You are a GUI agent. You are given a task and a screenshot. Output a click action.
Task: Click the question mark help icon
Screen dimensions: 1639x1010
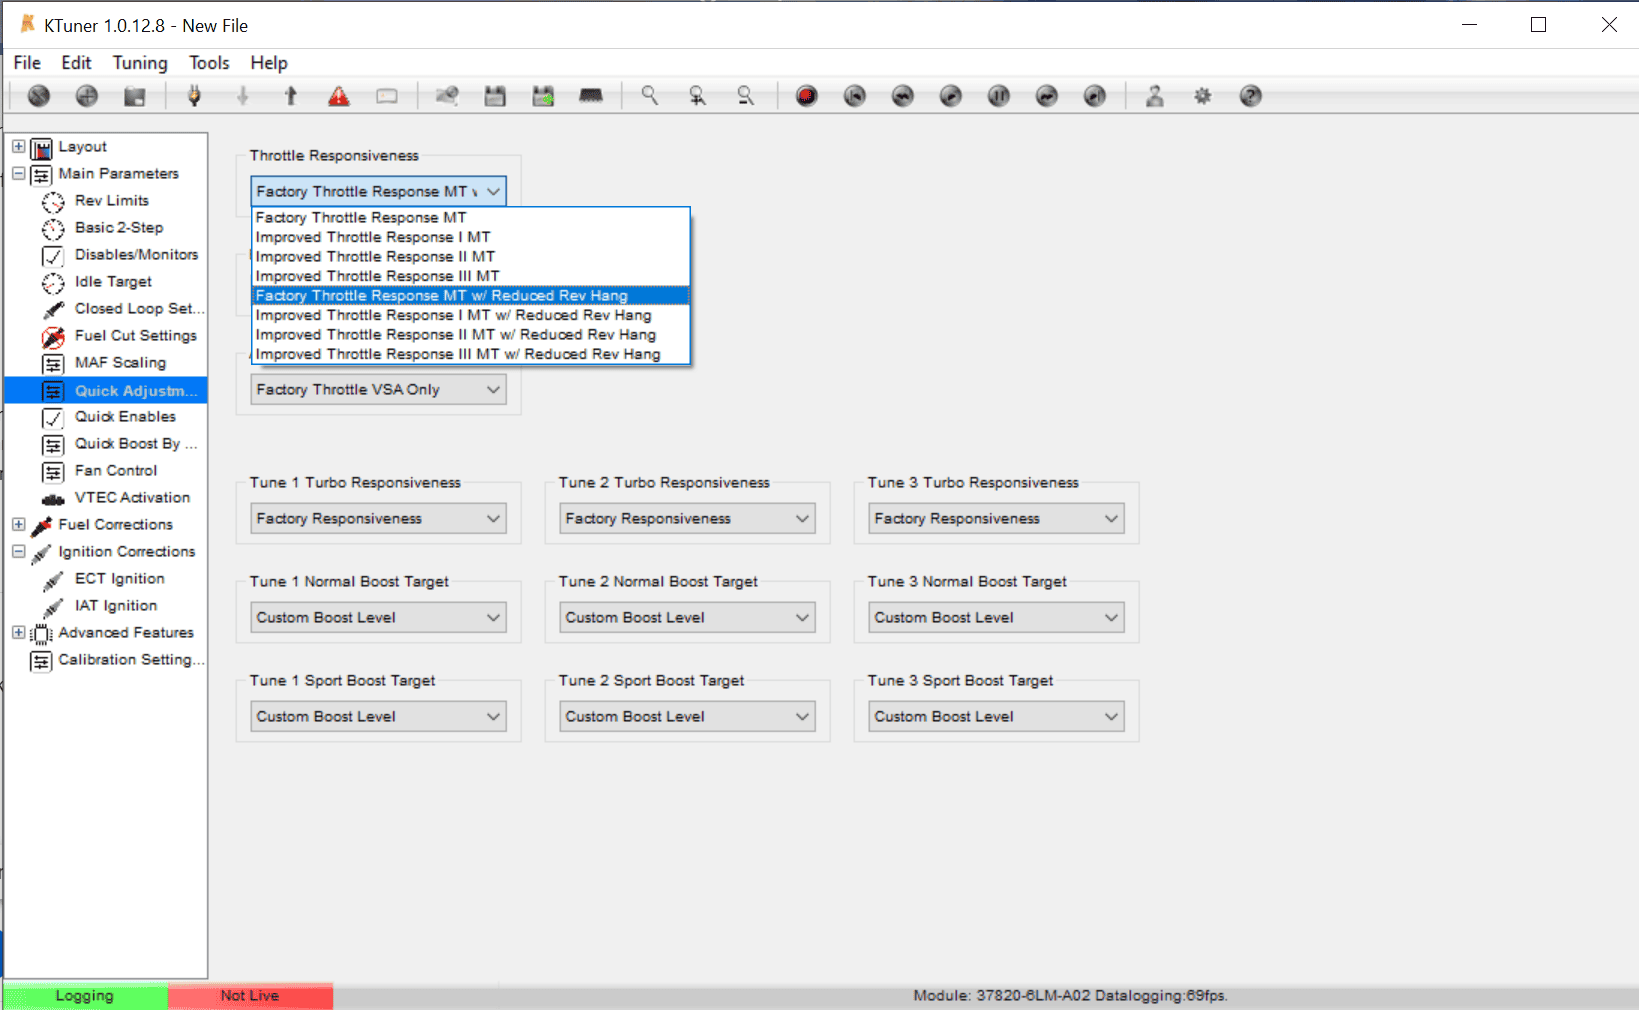coord(1250,96)
